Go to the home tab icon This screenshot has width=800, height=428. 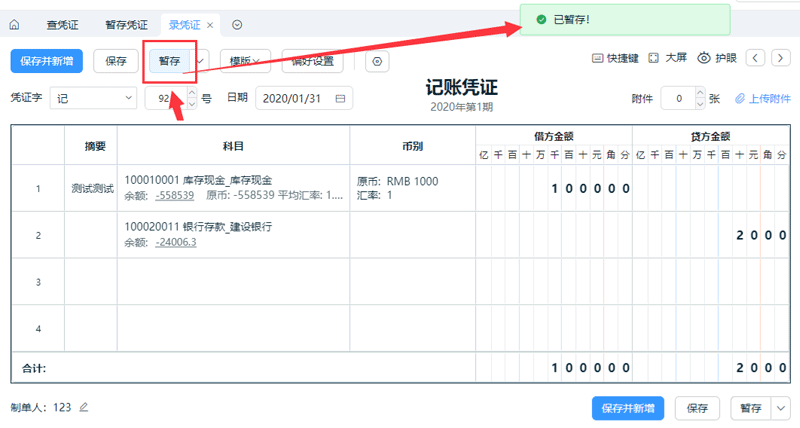(x=14, y=24)
